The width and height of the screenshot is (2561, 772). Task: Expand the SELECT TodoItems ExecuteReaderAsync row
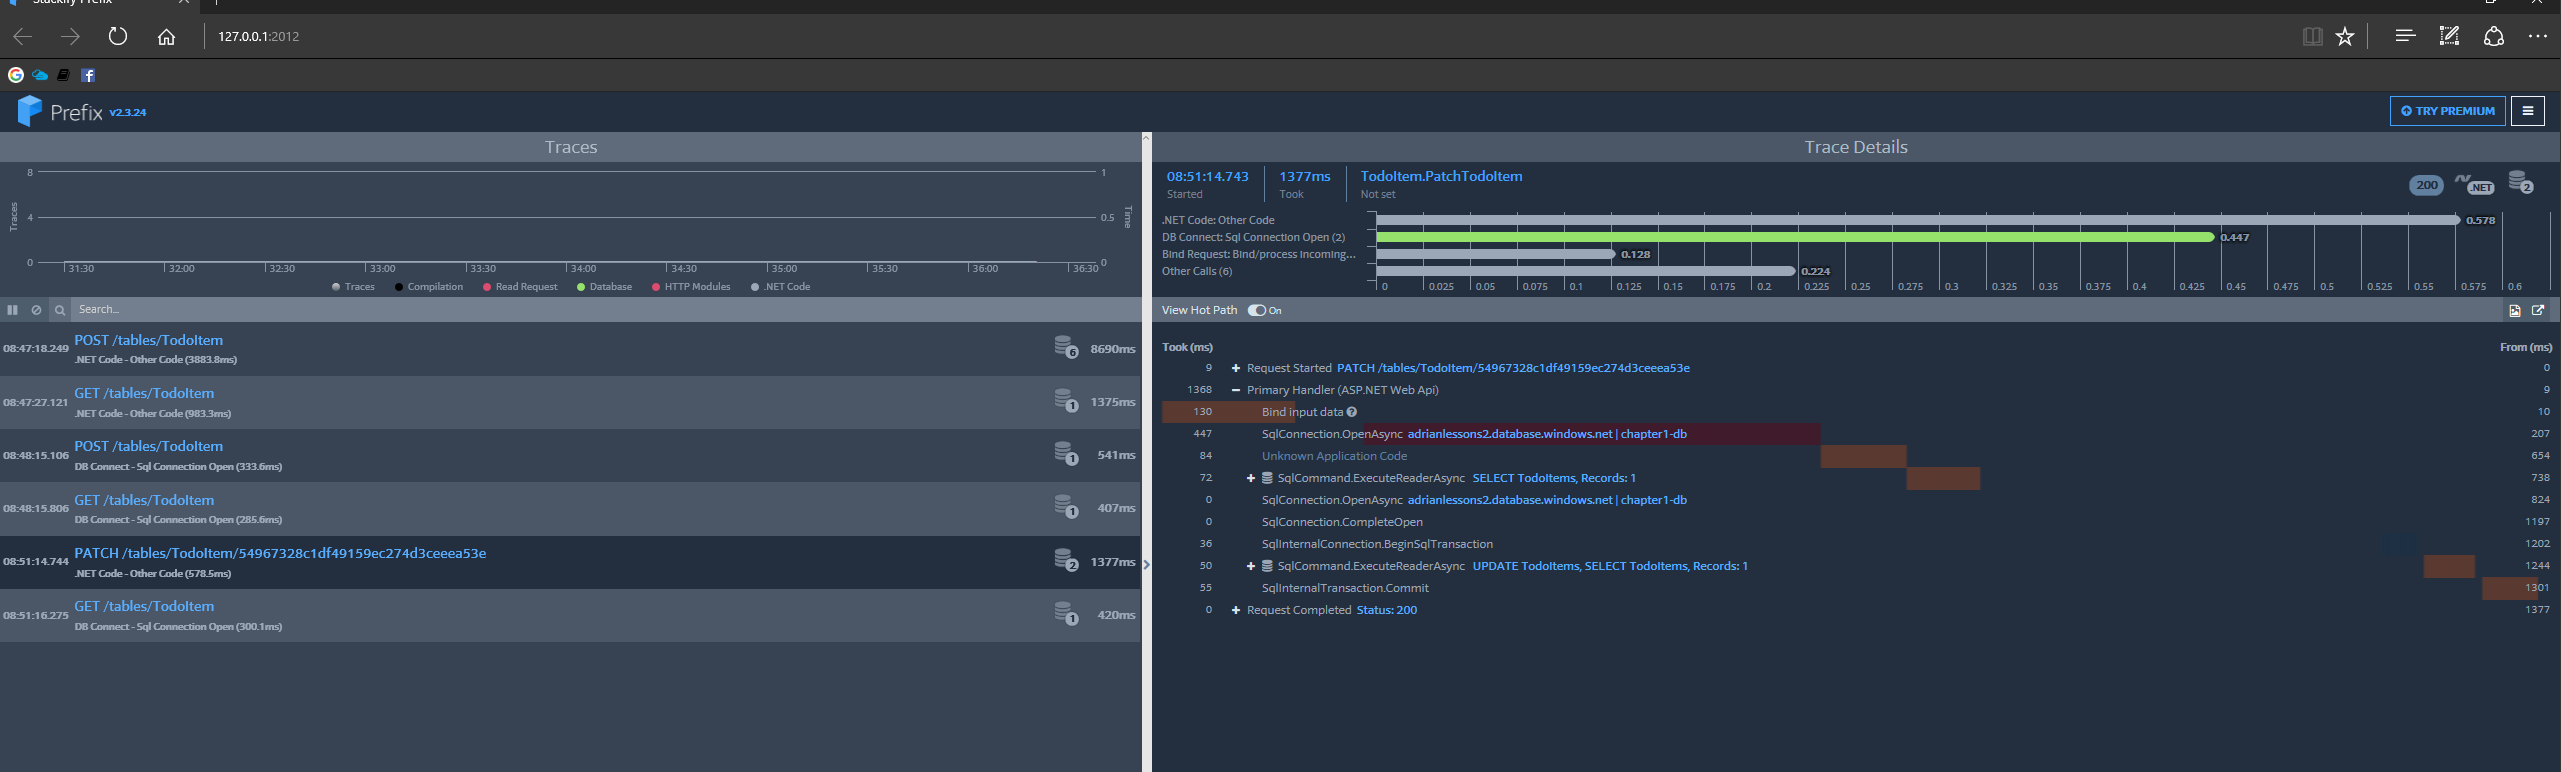coord(1251,478)
